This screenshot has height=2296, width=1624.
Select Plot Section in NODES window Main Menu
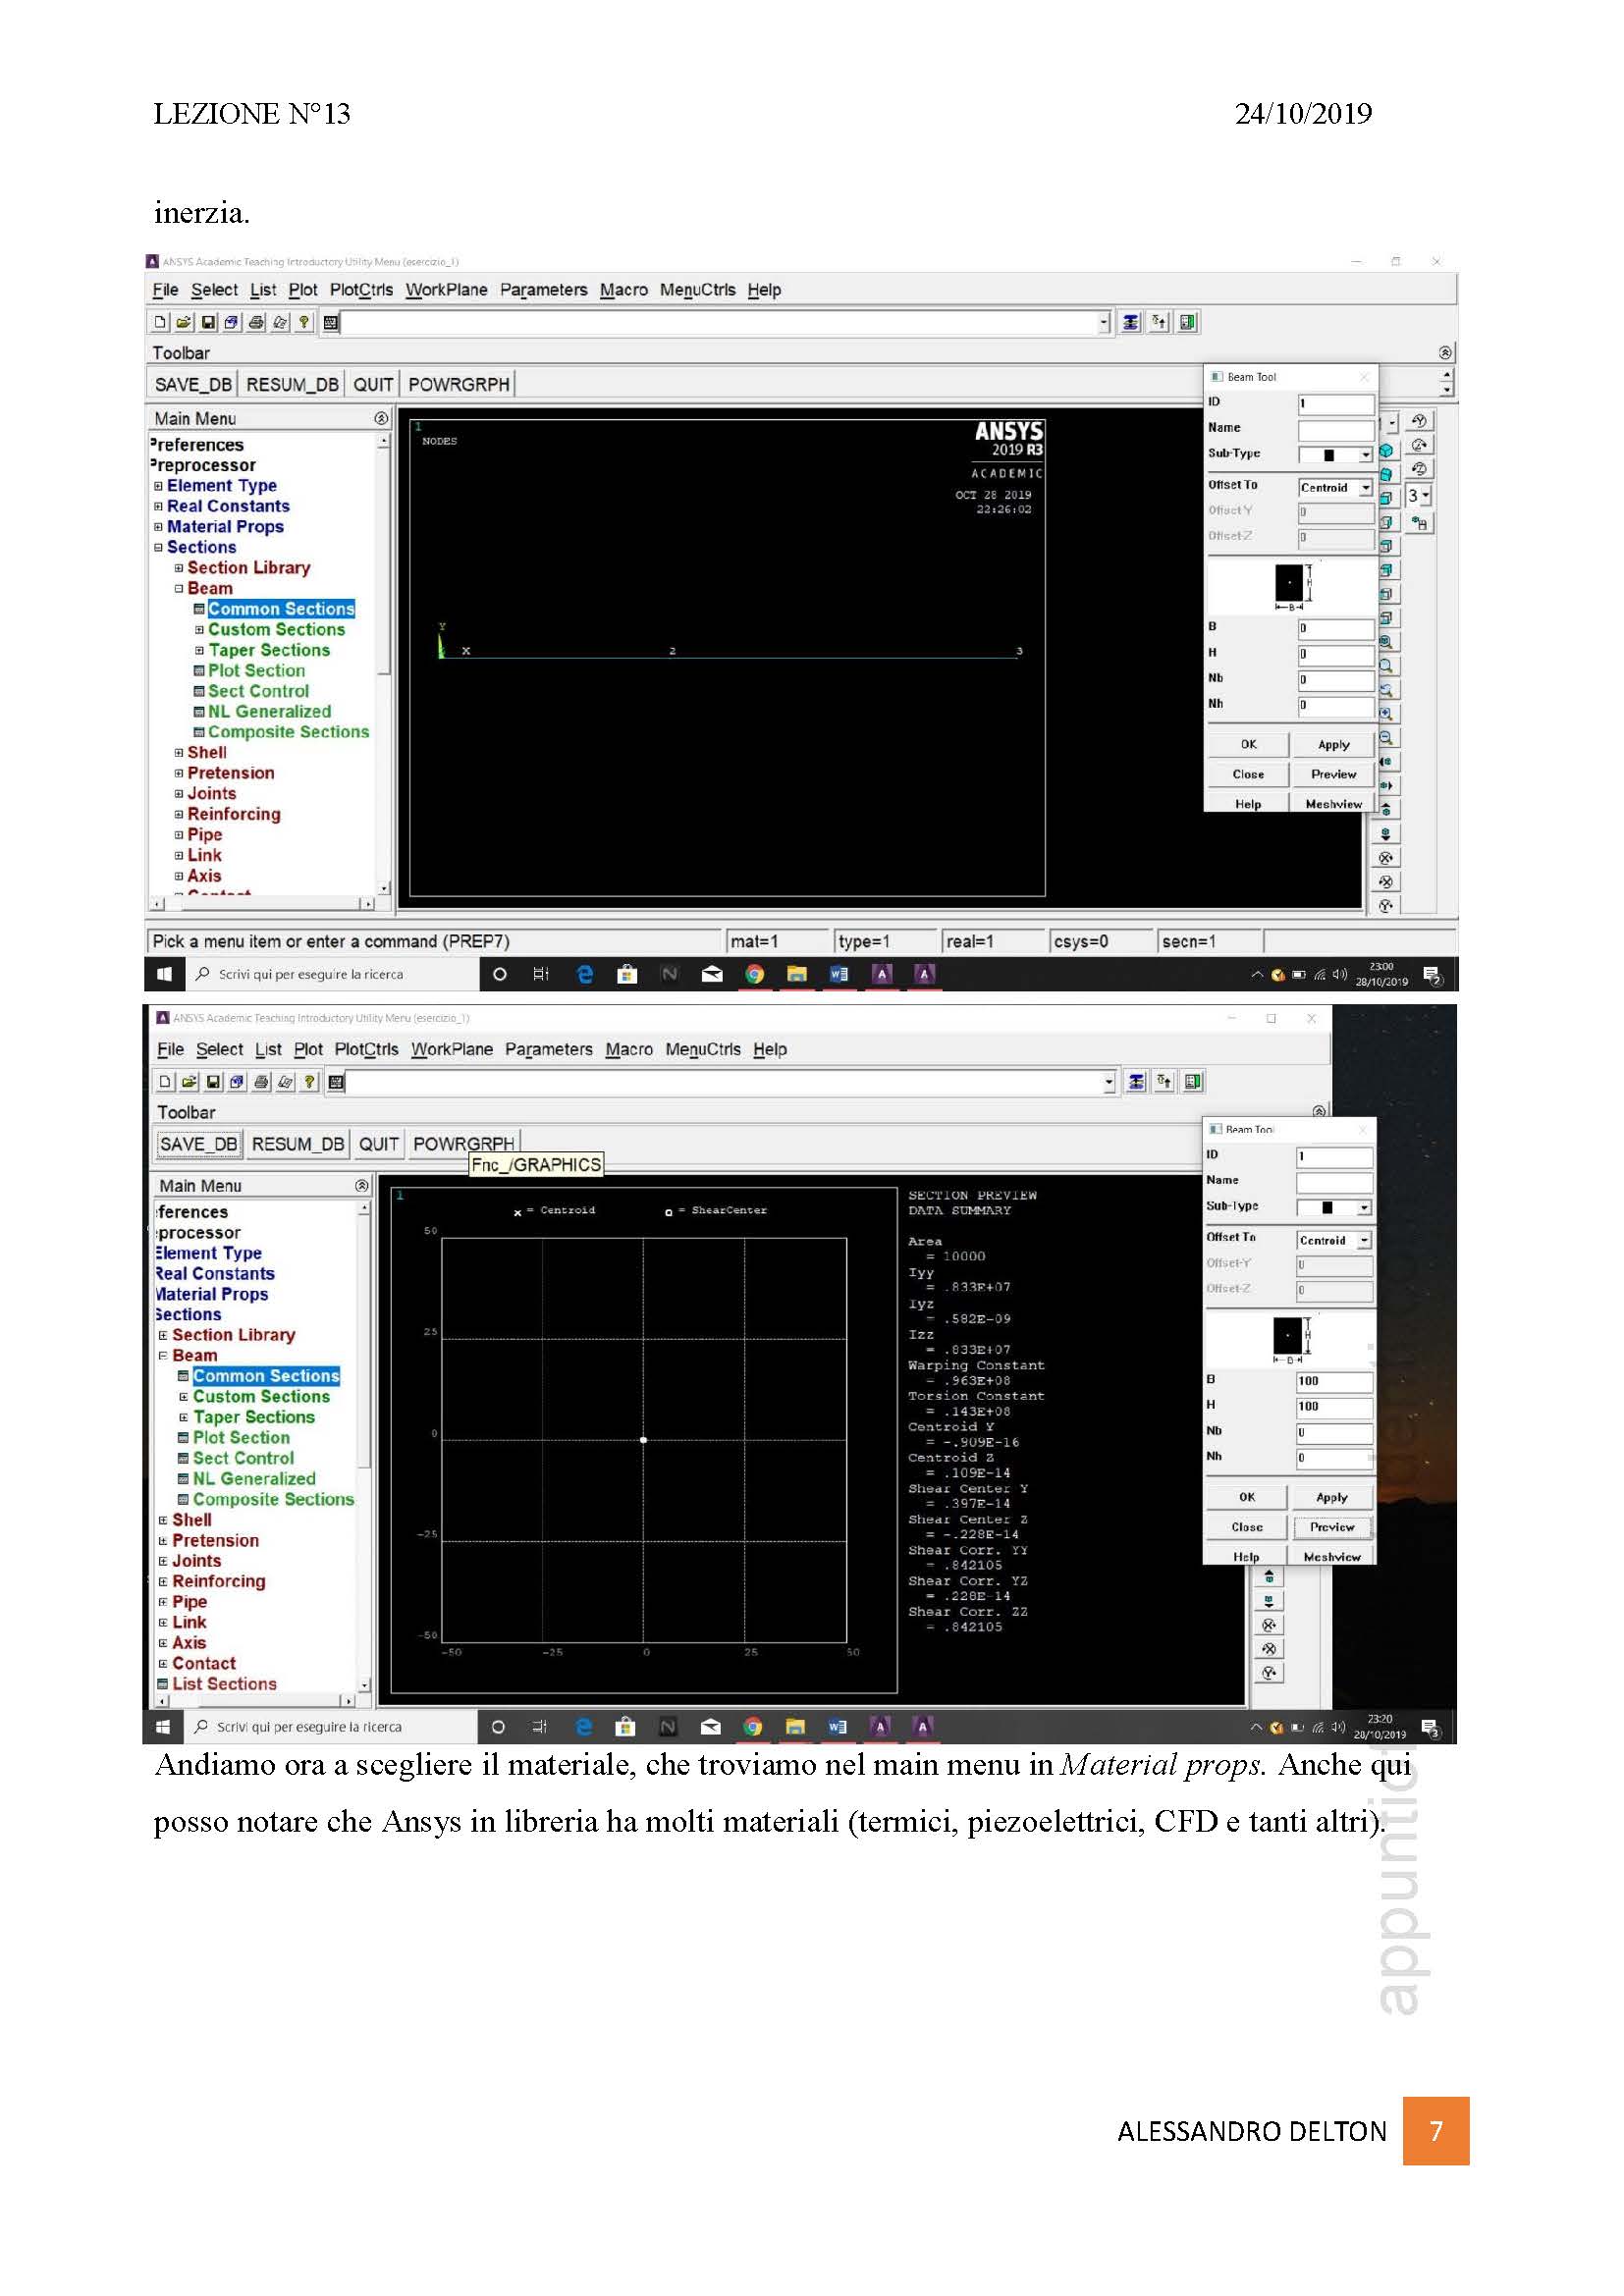pos(256,671)
